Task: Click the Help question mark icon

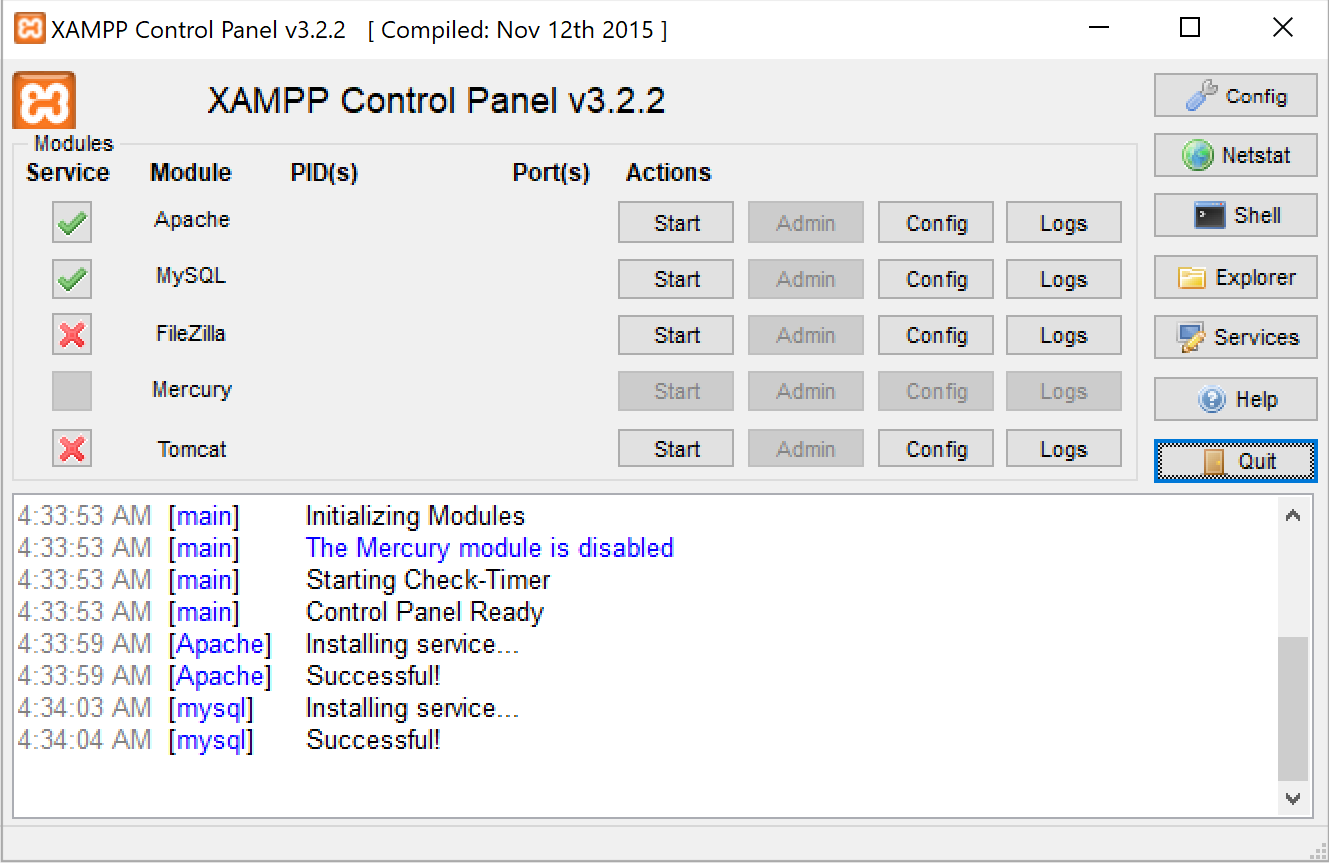Action: pos(1211,400)
